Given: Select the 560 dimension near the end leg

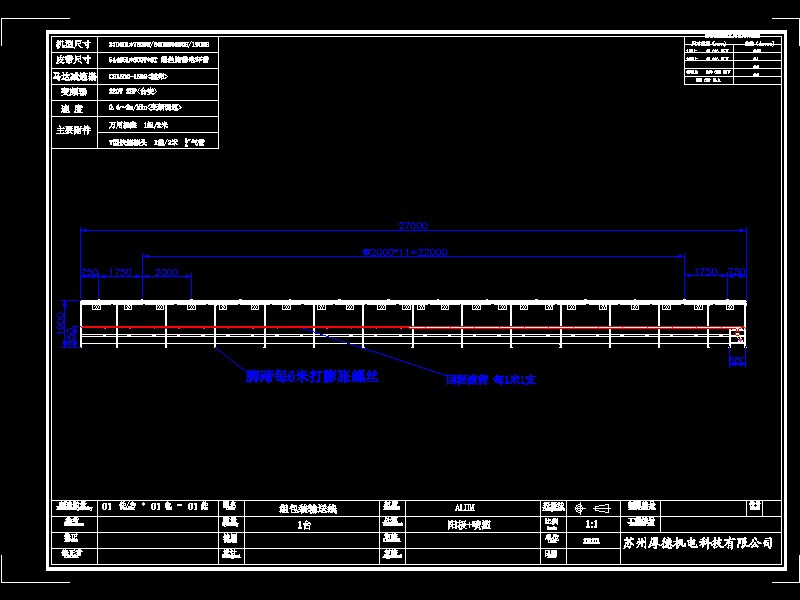Looking at the screenshot, I should tap(737, 360).
